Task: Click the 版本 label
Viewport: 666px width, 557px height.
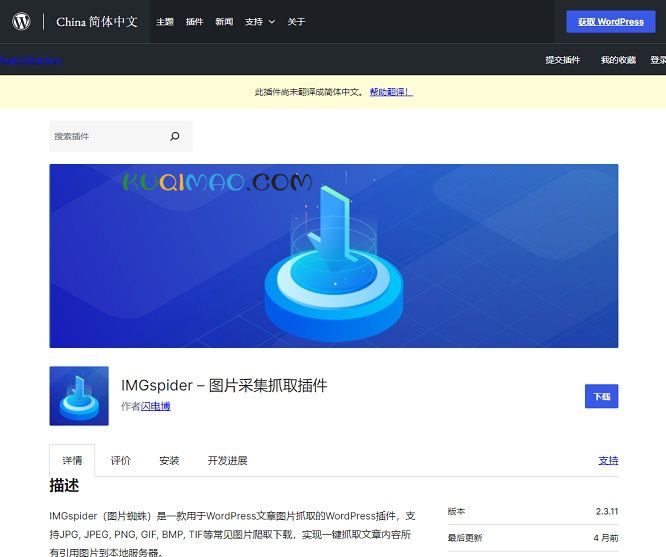Action: pyautogui.click(x=456, y=511)
